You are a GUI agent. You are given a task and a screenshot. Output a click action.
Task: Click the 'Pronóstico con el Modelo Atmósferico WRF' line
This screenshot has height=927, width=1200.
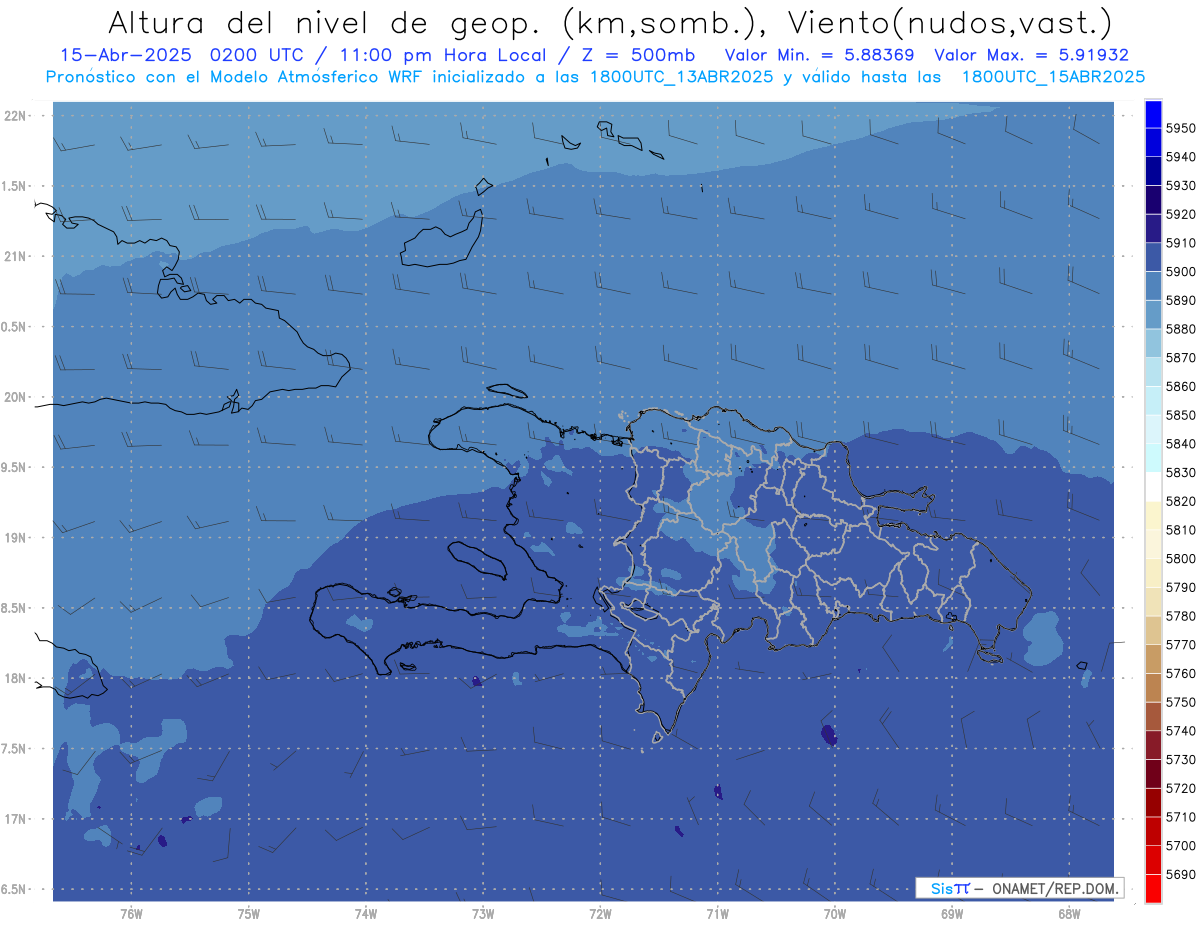[595, 77]
